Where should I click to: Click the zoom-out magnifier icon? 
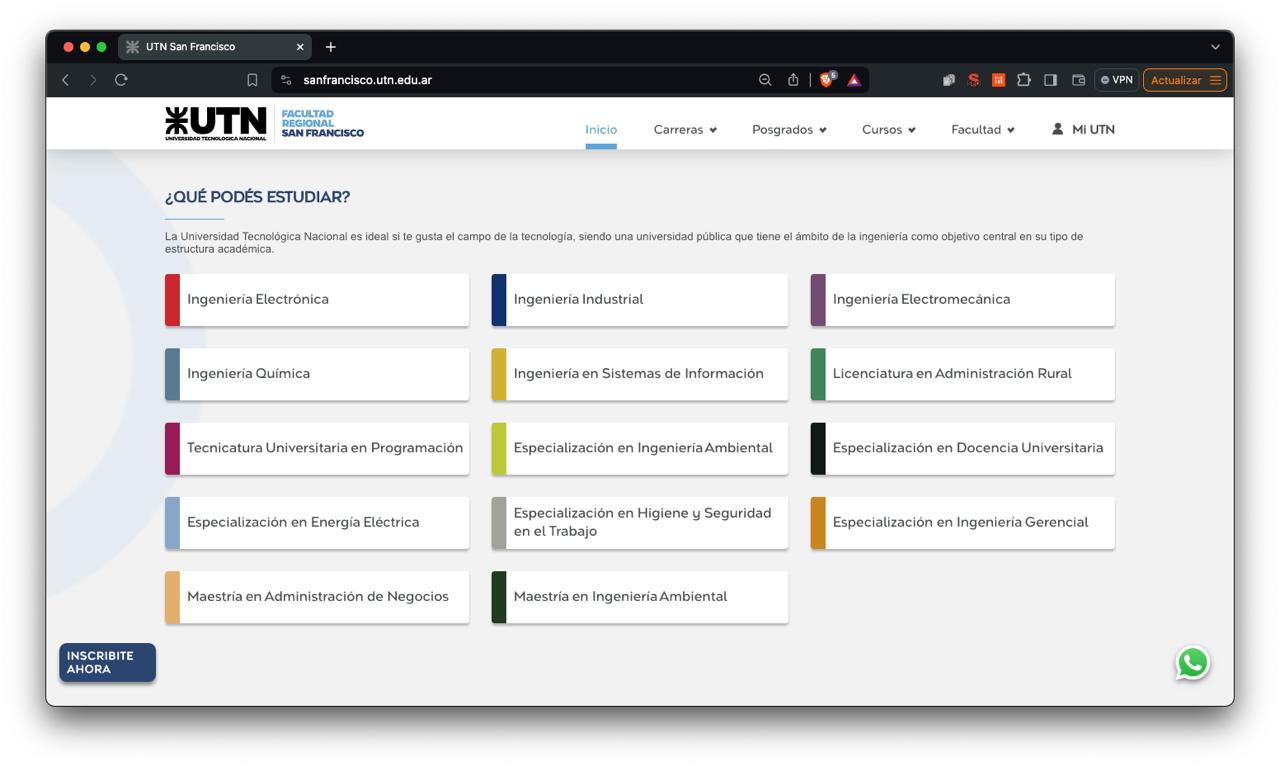click(x=765, y=80)
